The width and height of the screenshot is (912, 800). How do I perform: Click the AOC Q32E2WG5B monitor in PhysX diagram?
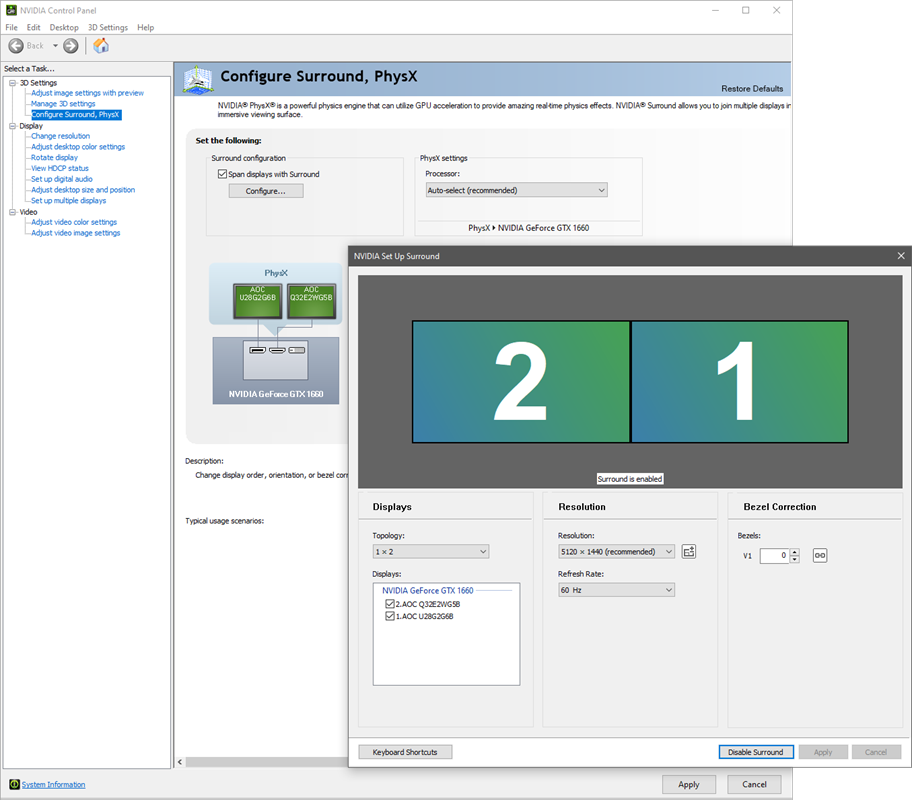311,301
